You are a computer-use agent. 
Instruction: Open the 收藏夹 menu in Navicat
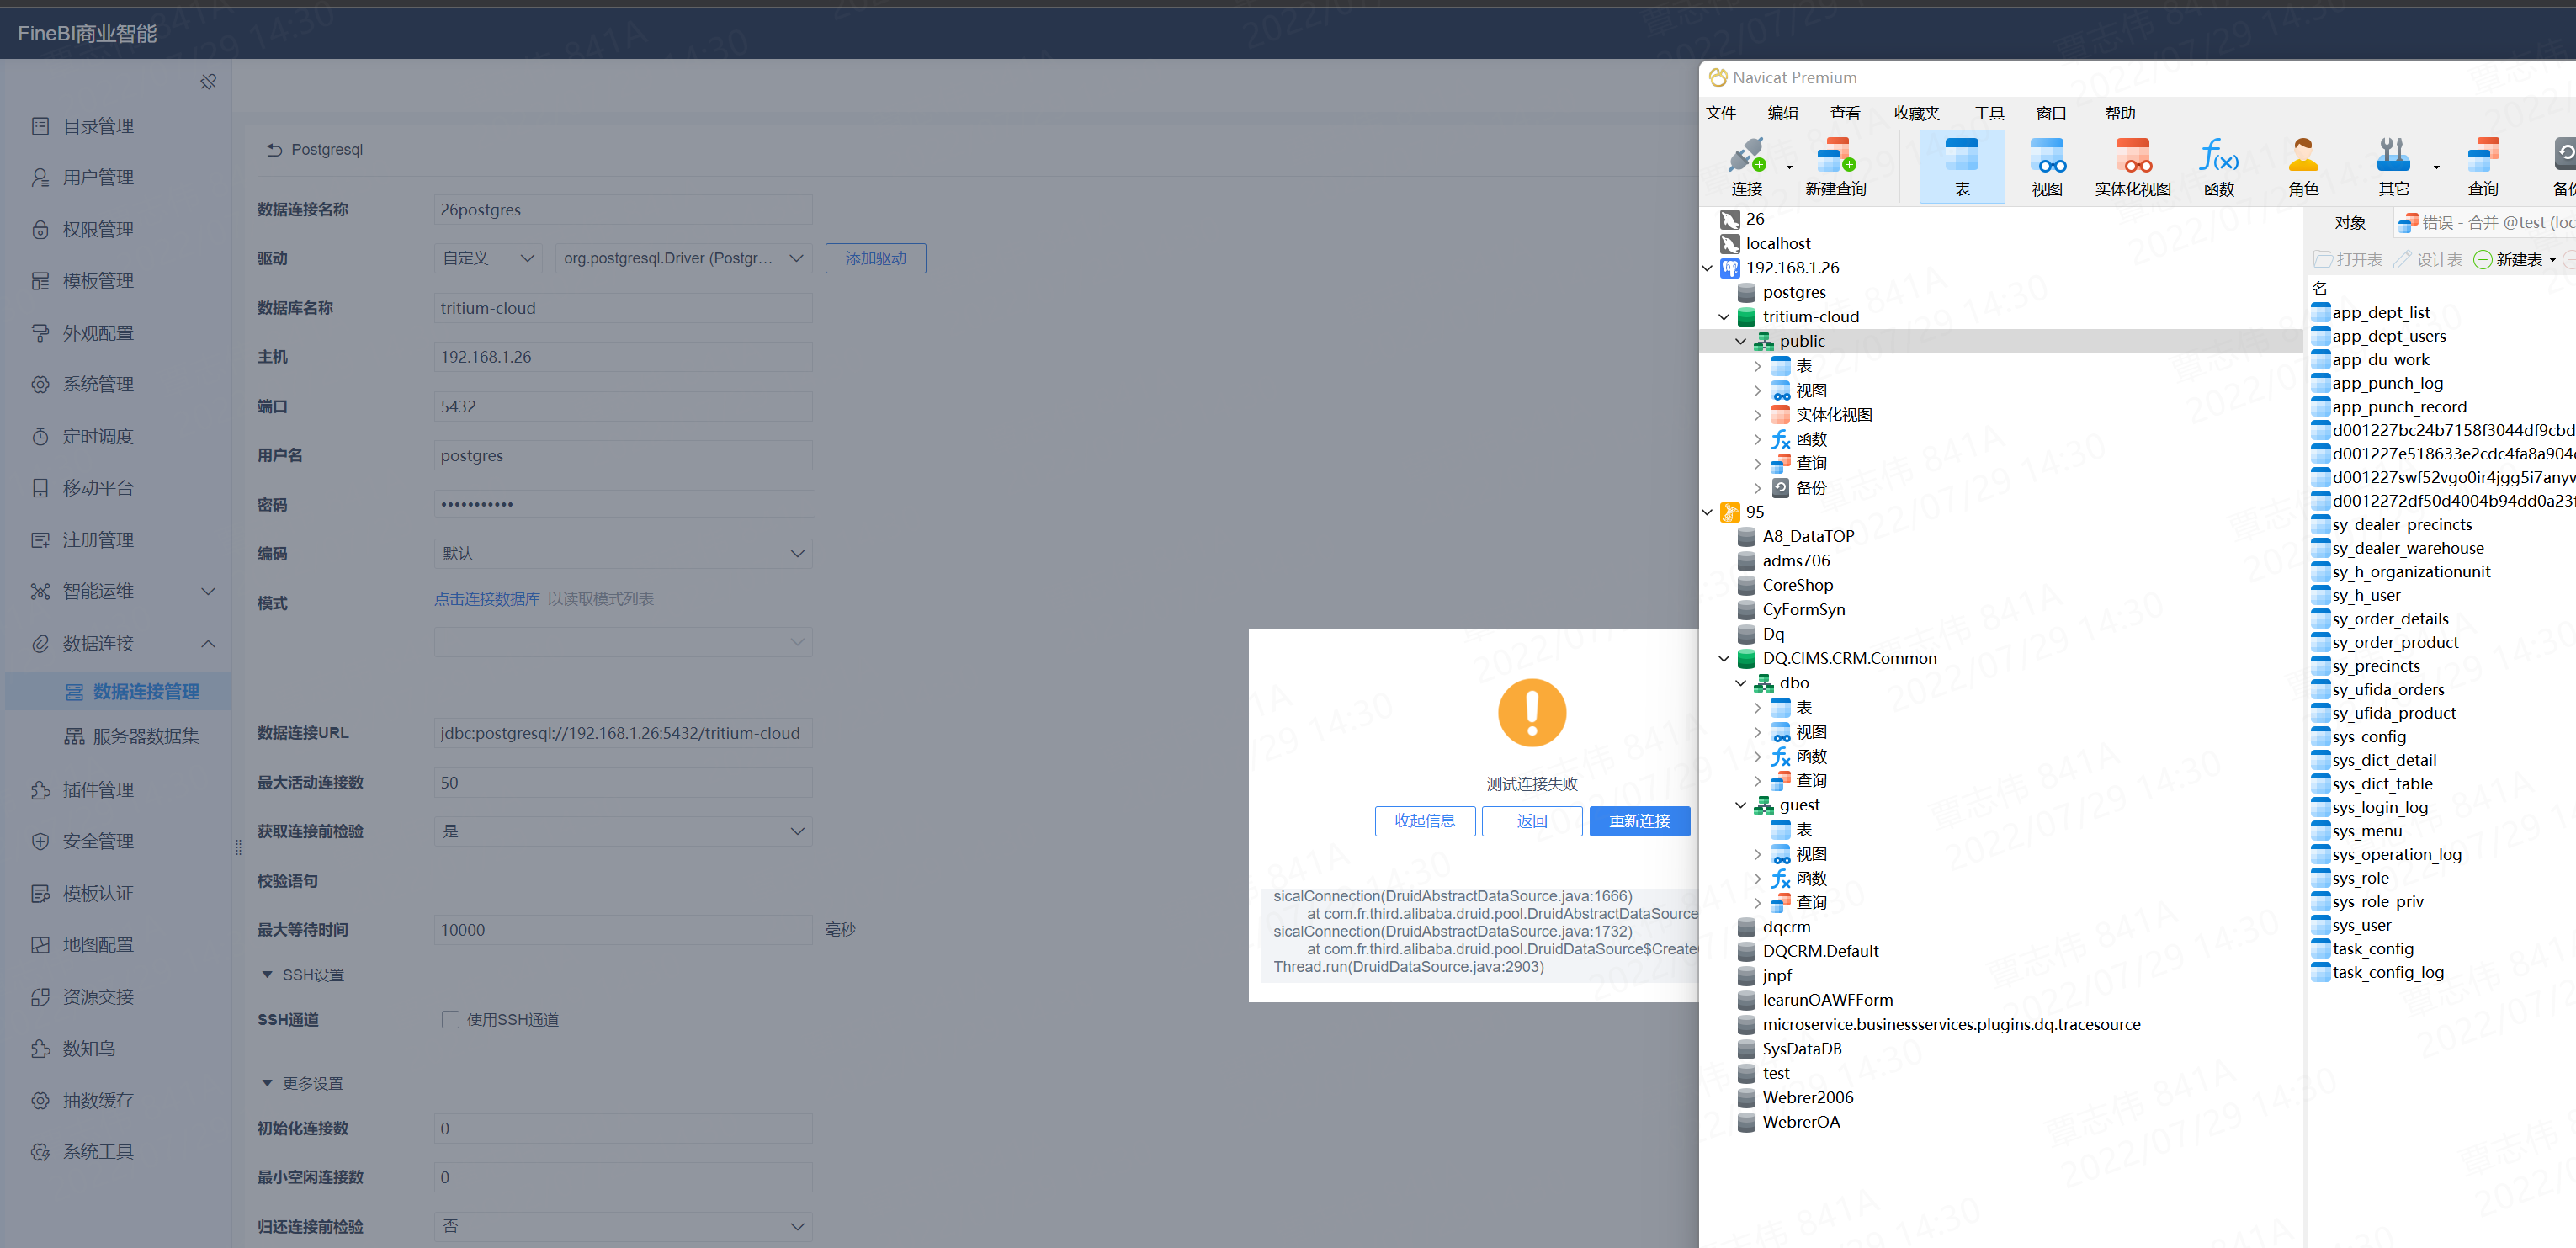(1916, 113)
